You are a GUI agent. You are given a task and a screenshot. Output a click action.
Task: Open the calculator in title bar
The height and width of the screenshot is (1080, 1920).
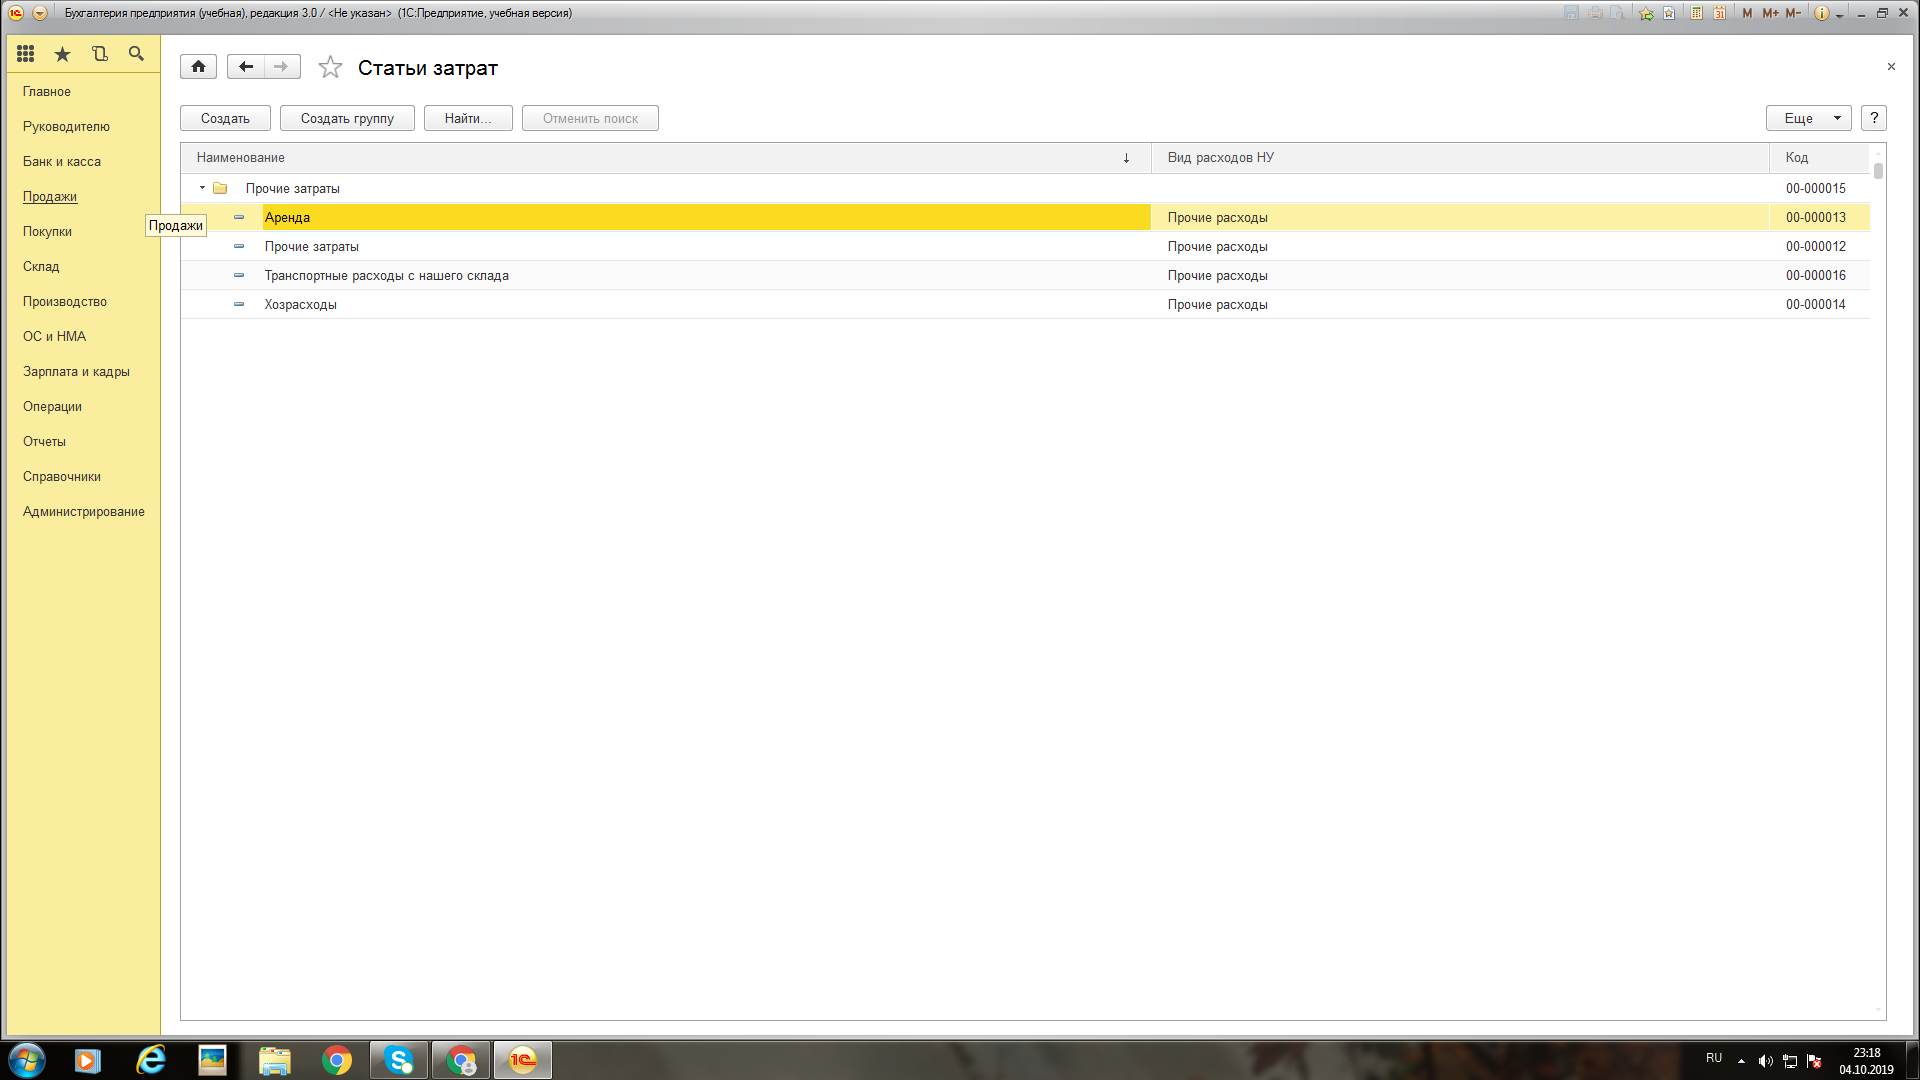[1697, 13]
